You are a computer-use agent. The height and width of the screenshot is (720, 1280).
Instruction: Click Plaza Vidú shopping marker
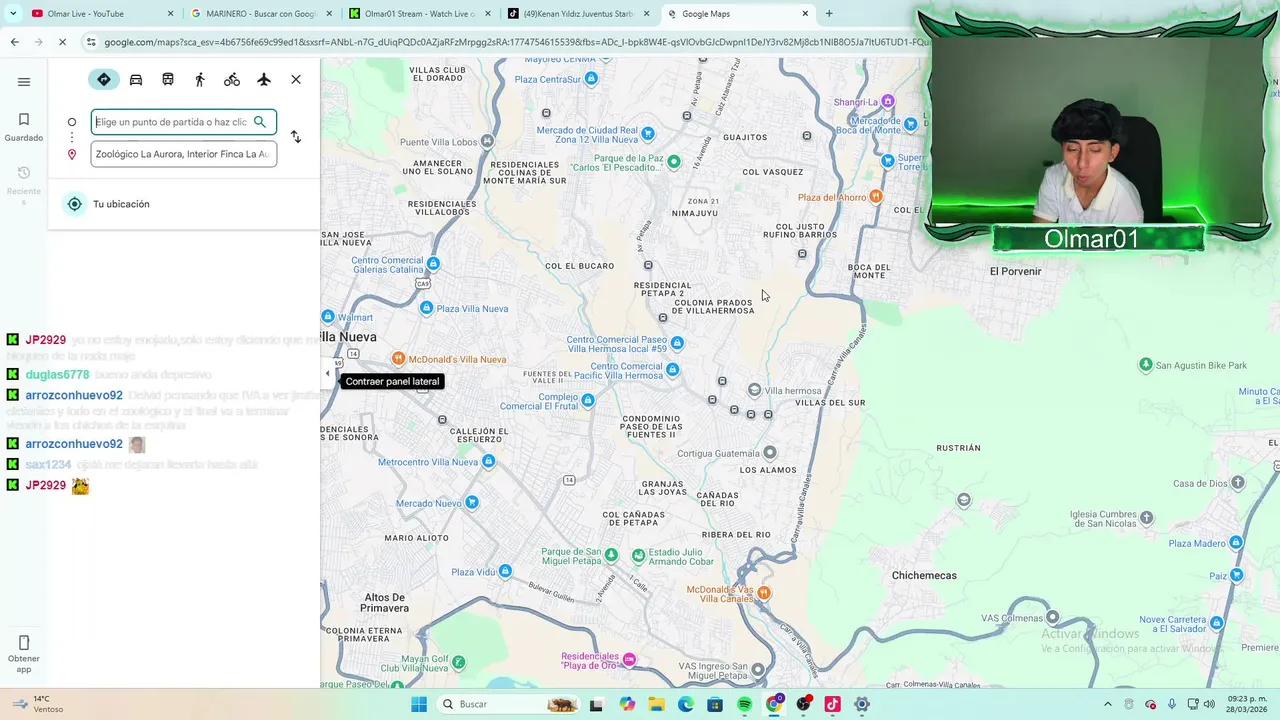505,572
